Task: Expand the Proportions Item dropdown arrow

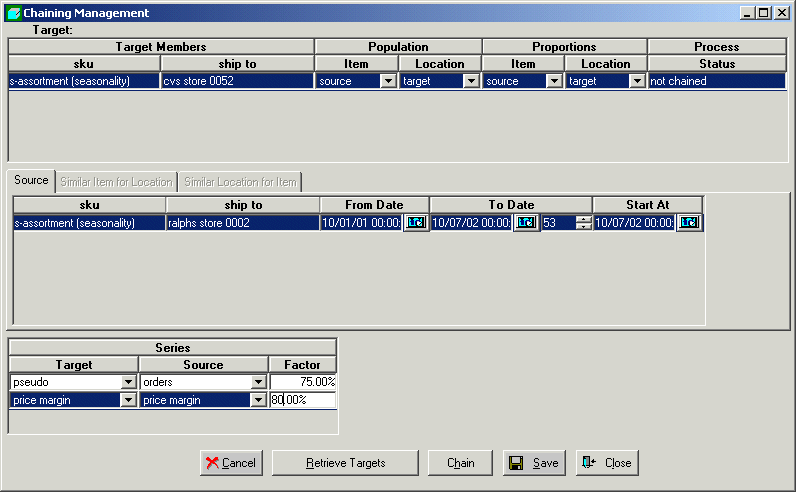Action: point(554,81)
